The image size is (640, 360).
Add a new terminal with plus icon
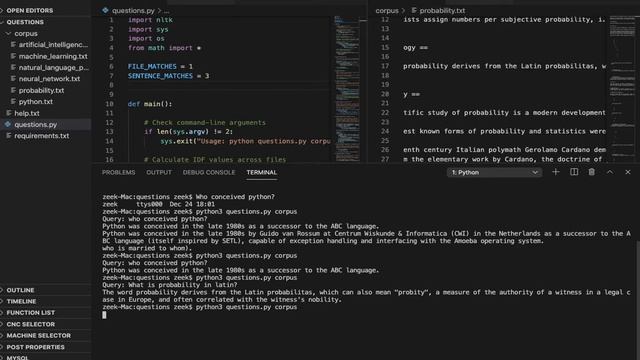tap(556, 172)
